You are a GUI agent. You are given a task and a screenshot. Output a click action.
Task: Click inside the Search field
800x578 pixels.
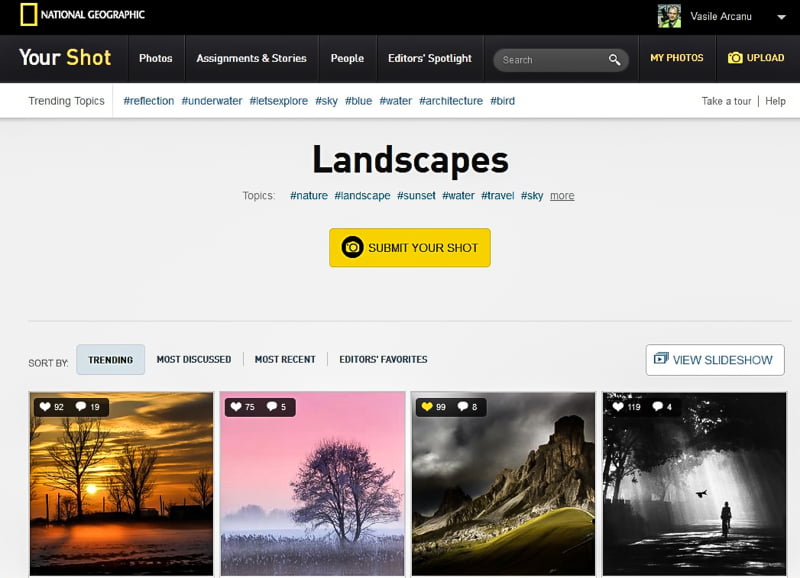(x=550, y=60)
